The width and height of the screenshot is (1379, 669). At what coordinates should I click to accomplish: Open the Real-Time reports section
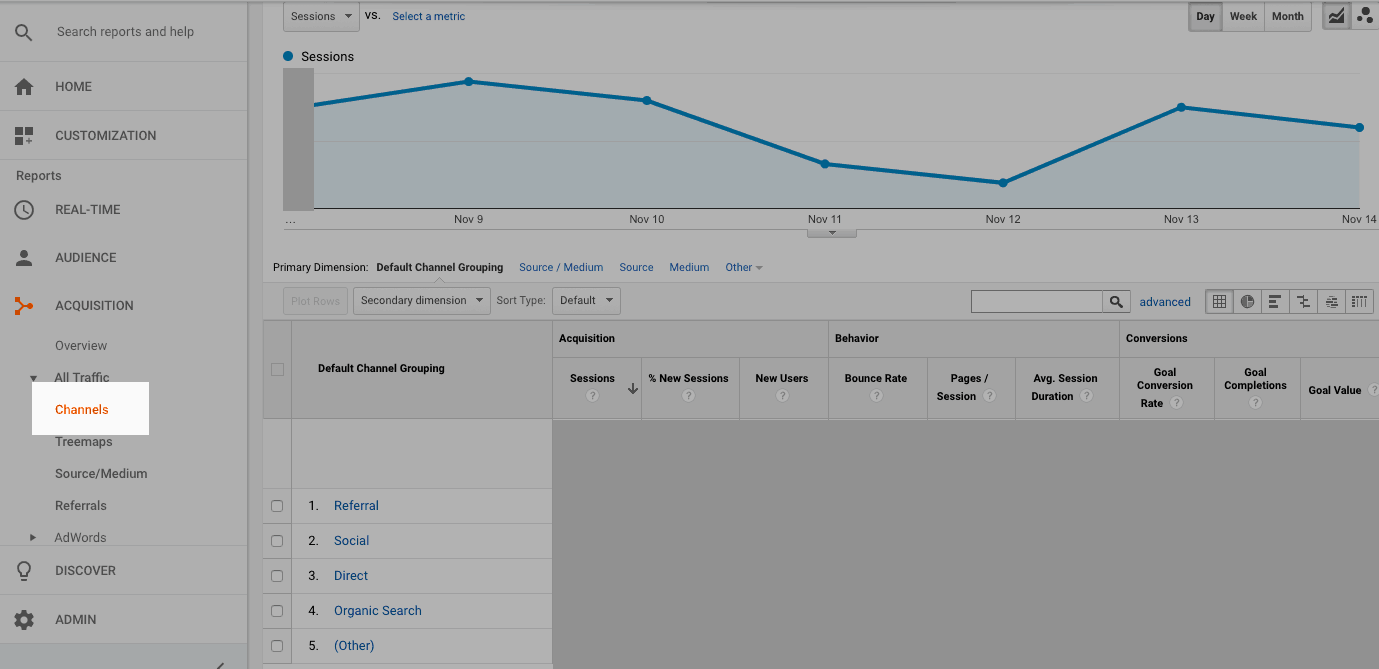85,209
